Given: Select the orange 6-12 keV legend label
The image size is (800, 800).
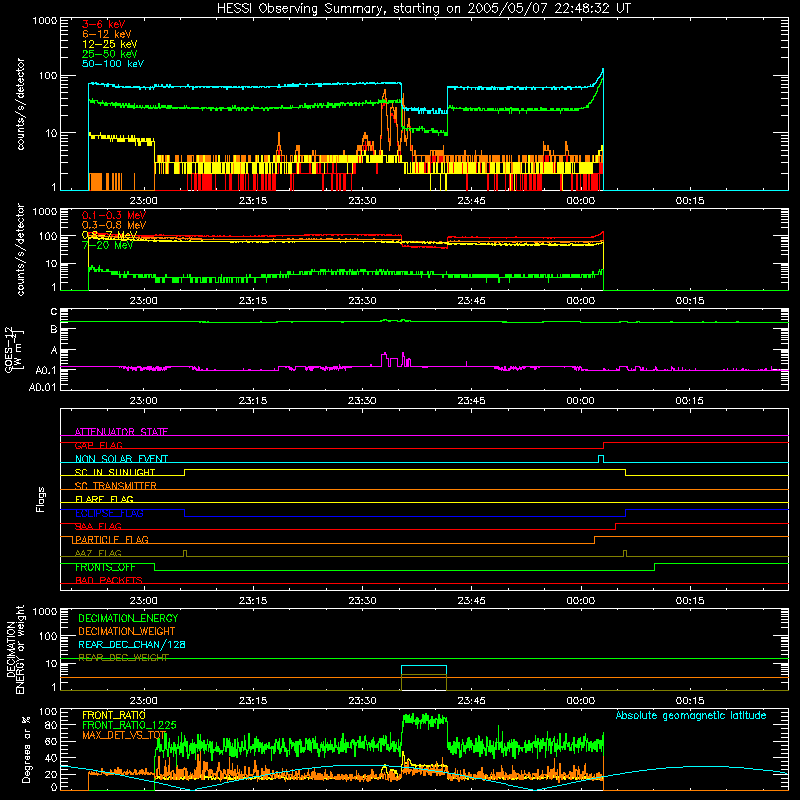Looking at the screenshot, I should point(106,34).
